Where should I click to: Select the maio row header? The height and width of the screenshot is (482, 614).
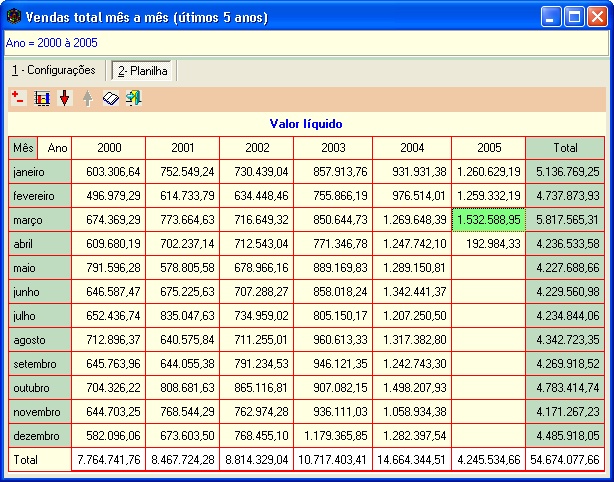coord(40,268)
